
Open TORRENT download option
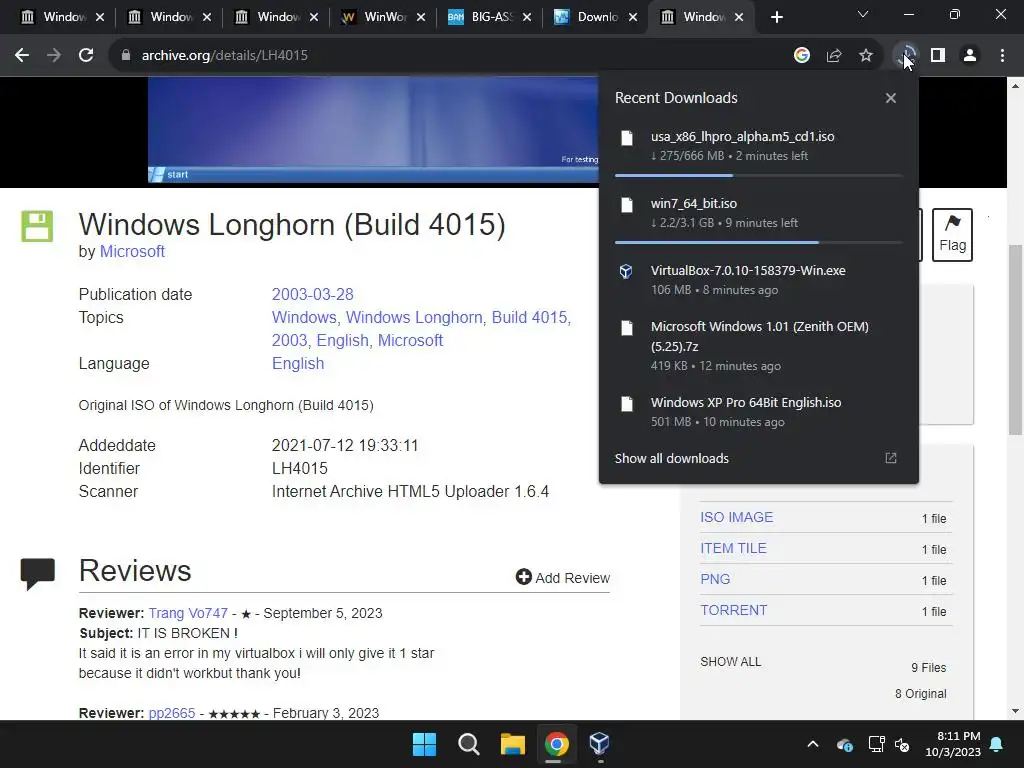[733, 610]
